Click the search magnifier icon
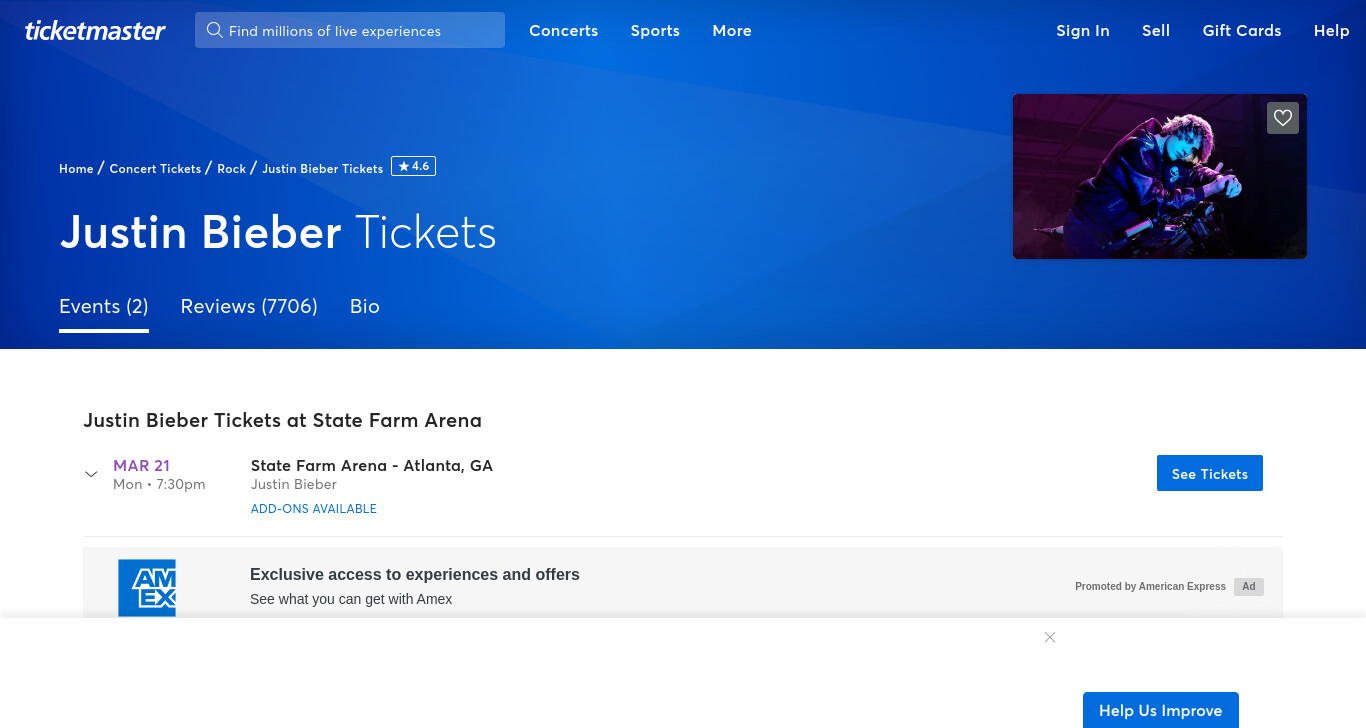This screenshot has height=728, width=1366. (x=214, y=30)
